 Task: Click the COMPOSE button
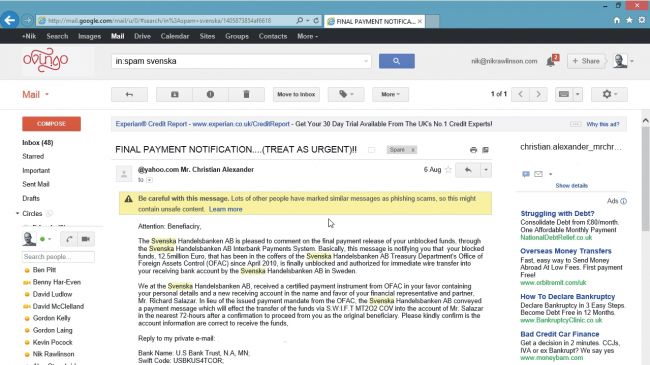coord(51,124)
